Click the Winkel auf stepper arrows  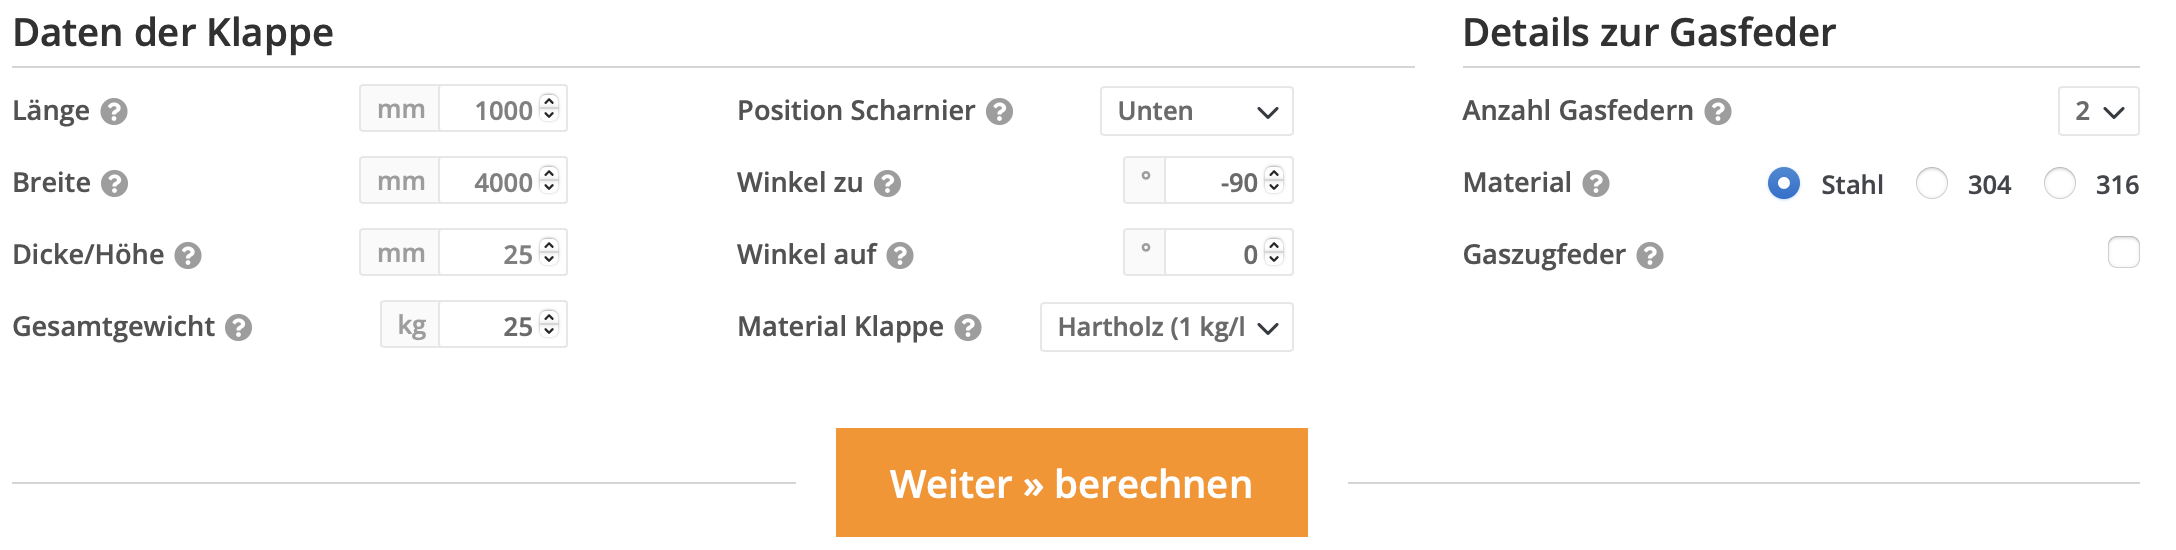(1274, 252)
